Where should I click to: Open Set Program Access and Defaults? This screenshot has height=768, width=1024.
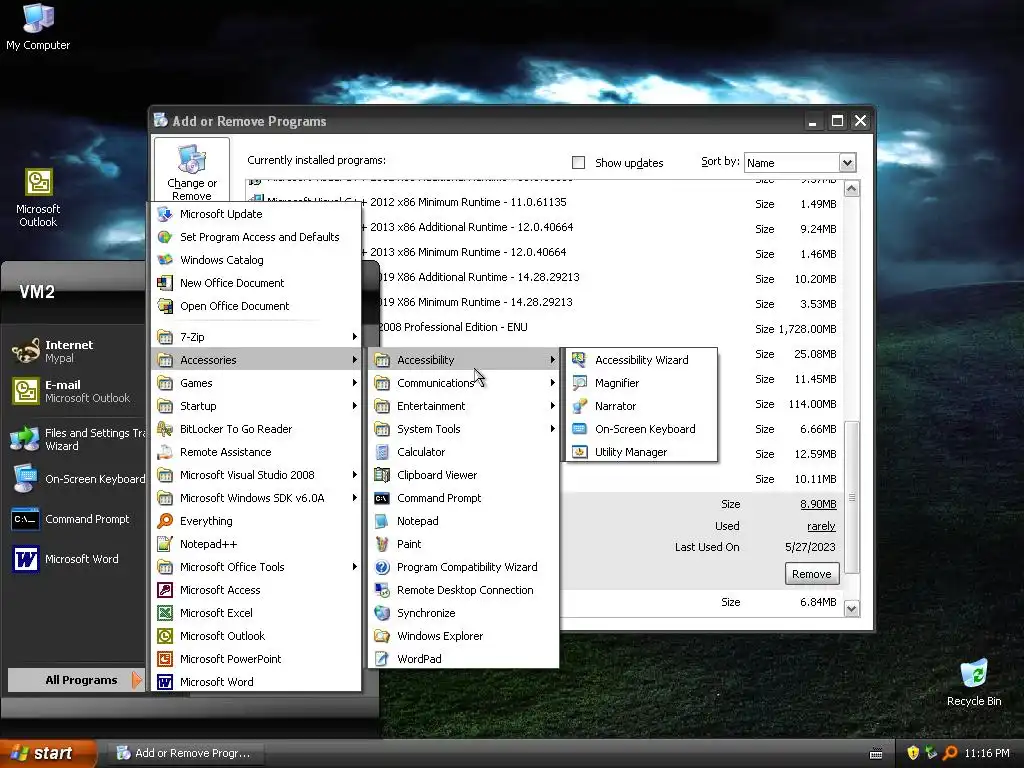256,237
